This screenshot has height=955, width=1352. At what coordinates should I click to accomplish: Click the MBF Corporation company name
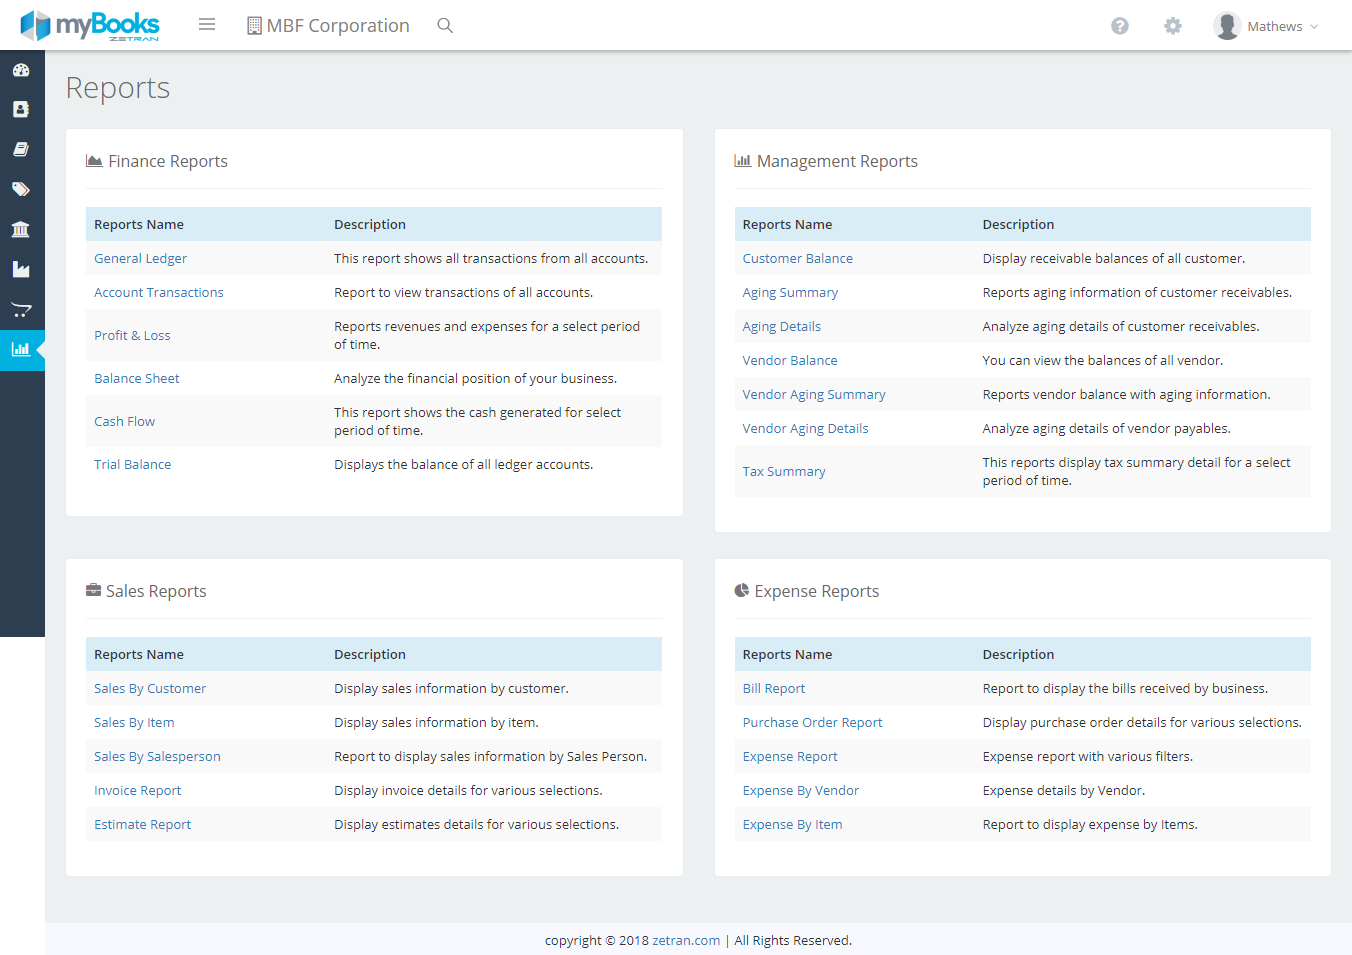point(329,26)
